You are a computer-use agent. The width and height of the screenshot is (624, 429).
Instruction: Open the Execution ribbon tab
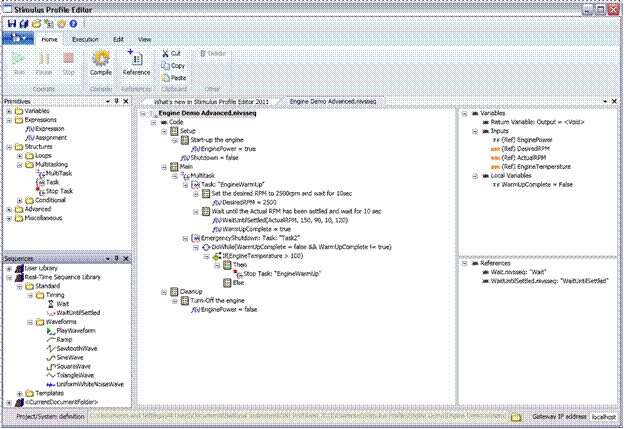(85, 39)
